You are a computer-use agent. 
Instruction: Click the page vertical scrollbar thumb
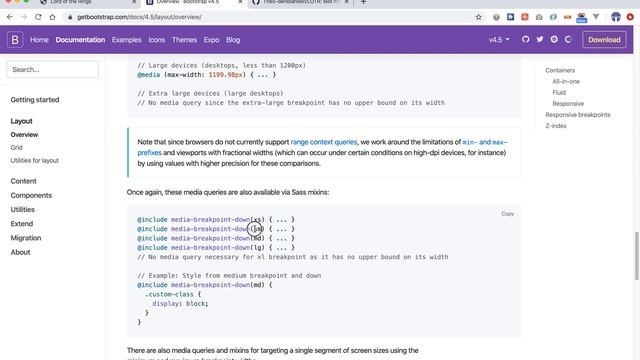pyautogui.click(x=636, y=256)
